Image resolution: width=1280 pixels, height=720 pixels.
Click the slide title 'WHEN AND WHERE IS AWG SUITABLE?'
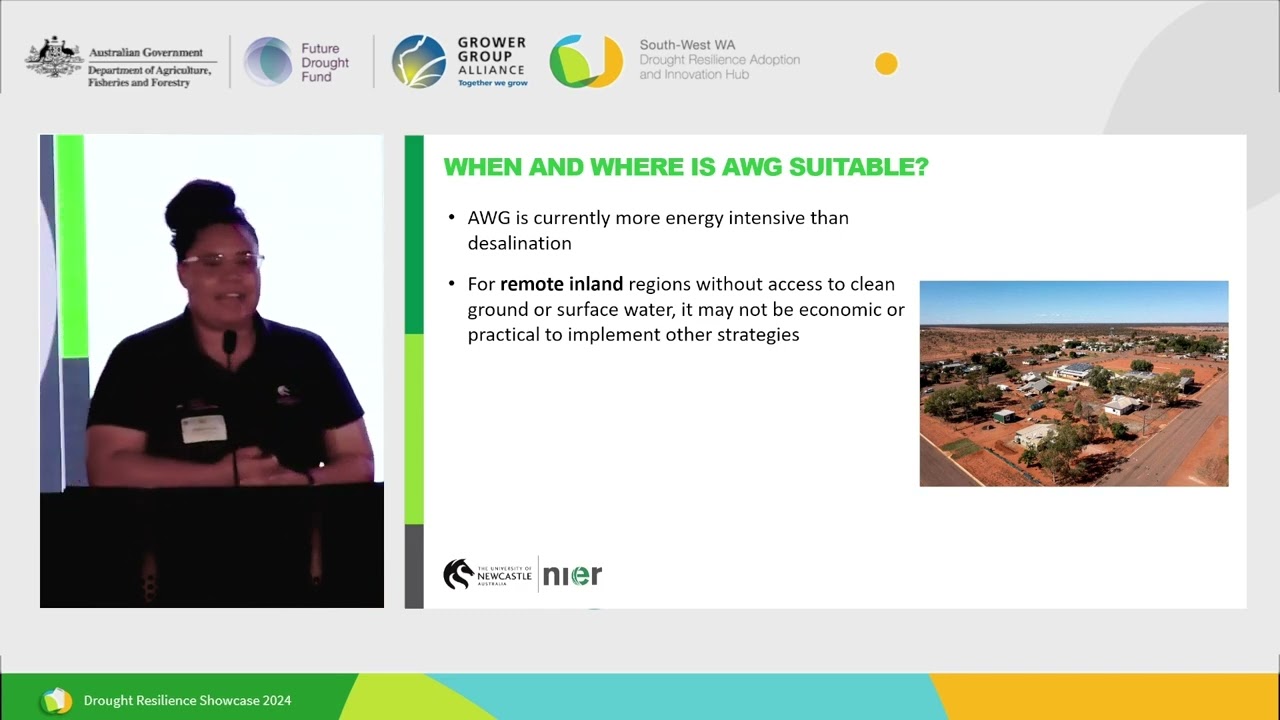[686, 167]
